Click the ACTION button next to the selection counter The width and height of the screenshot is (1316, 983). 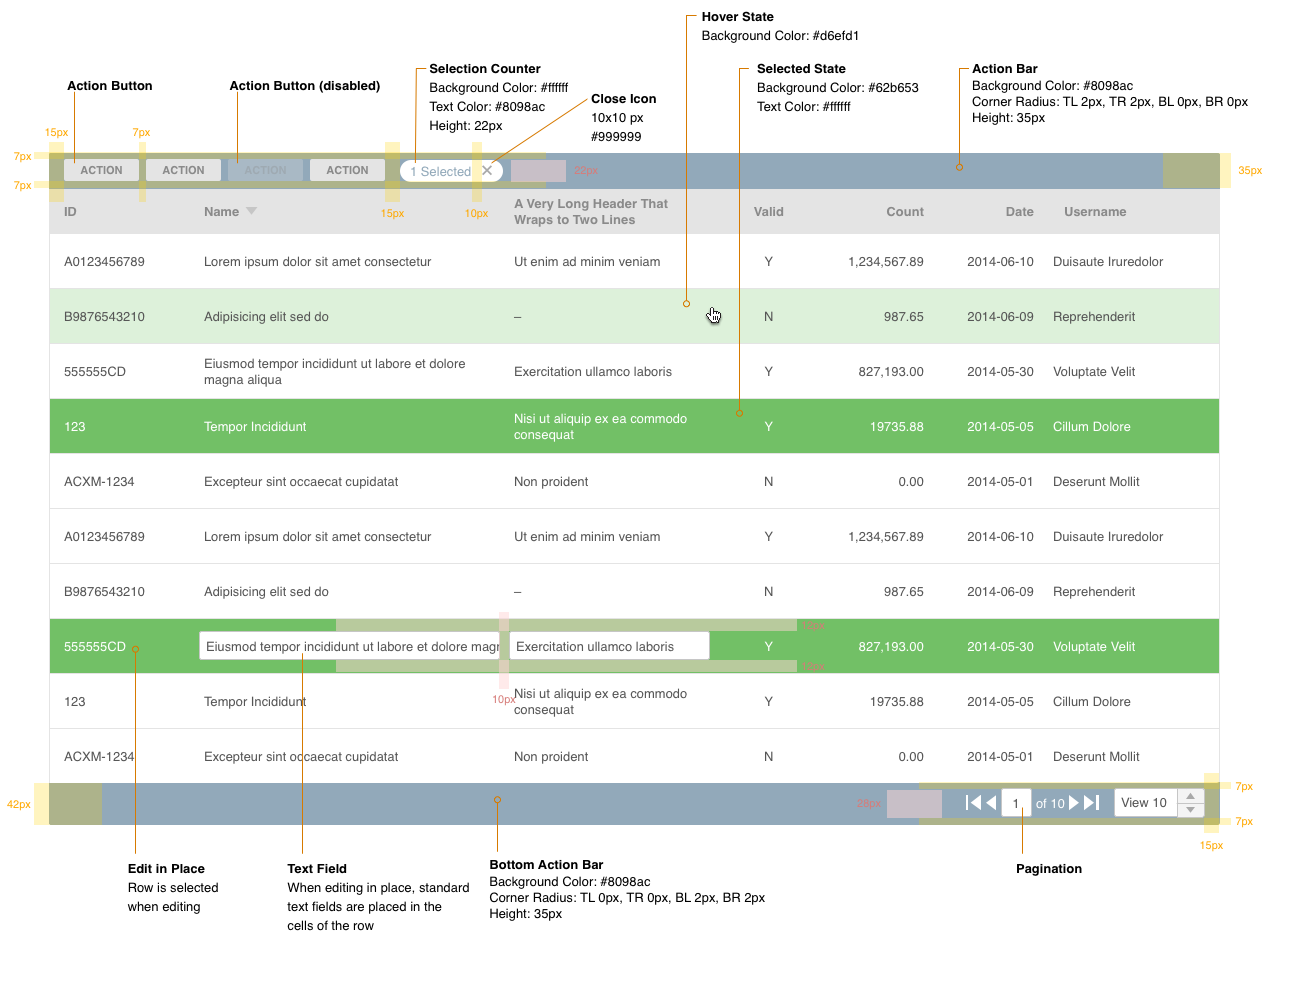click(347, 171)
